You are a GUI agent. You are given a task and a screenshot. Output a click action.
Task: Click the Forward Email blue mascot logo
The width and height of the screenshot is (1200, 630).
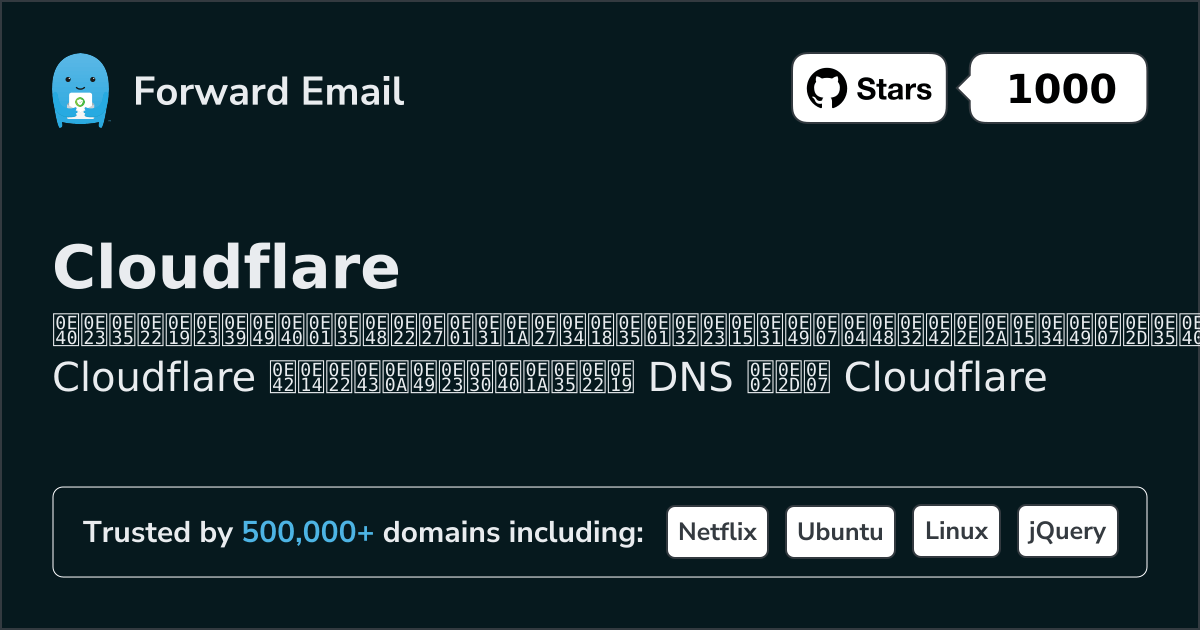pyautogui.click(x=79, y=90)
